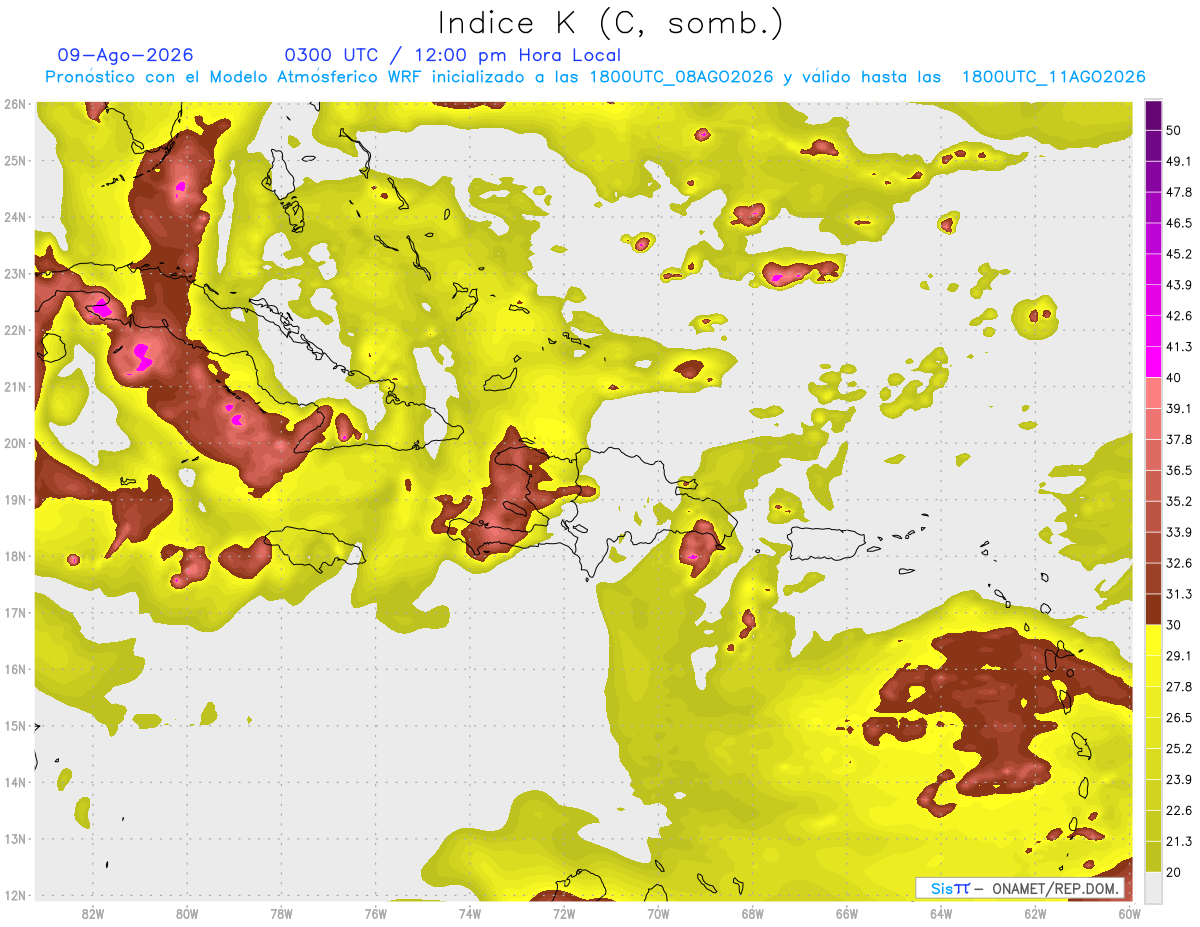Click the 66W longitude label

click(x=847, y=914)
